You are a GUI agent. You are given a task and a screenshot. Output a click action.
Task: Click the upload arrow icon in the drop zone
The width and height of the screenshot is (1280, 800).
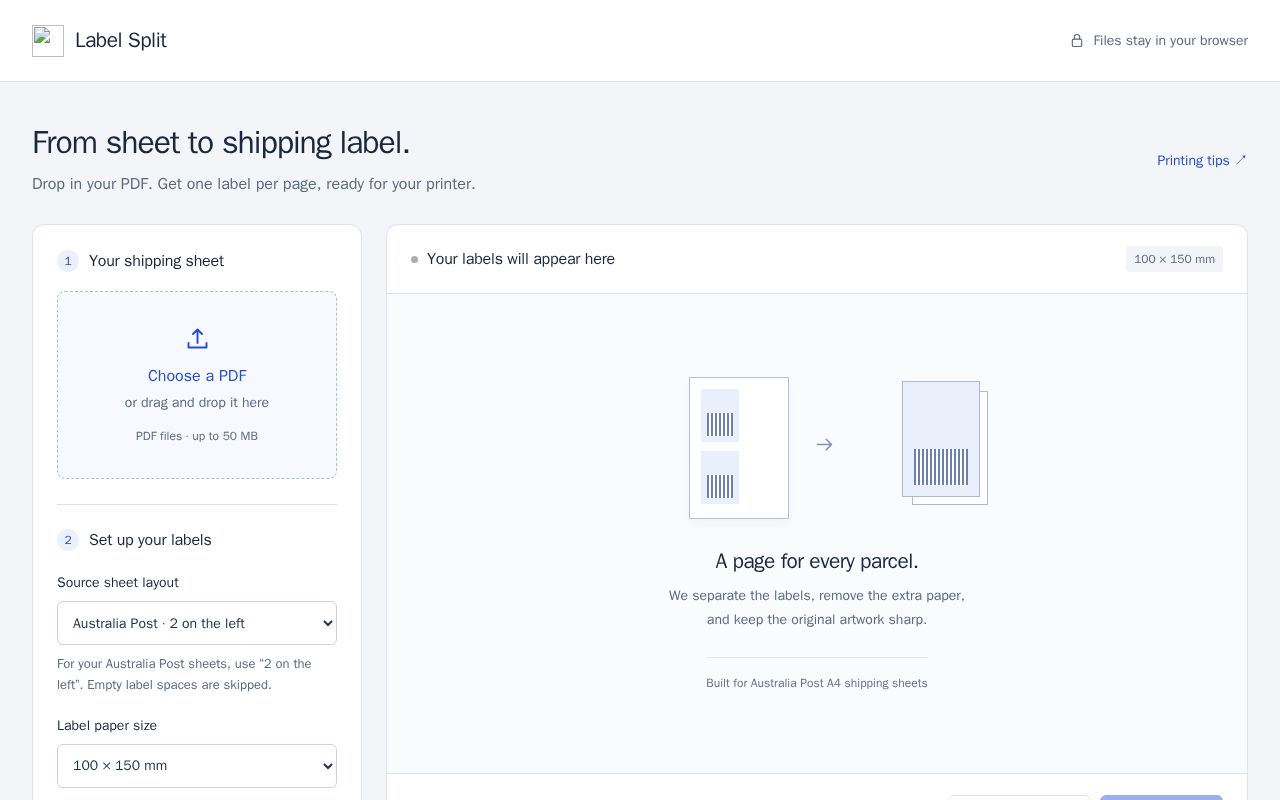197,339
